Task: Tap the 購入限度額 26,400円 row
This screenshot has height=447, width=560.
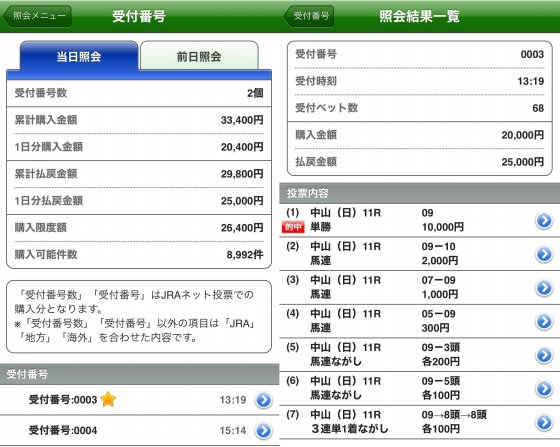Action: tap(139, 228)
